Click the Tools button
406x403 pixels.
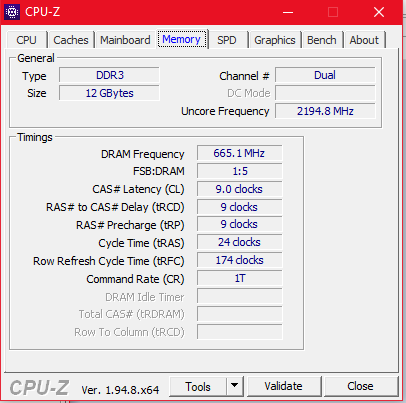pyautogui.click(x=198, y=386)
